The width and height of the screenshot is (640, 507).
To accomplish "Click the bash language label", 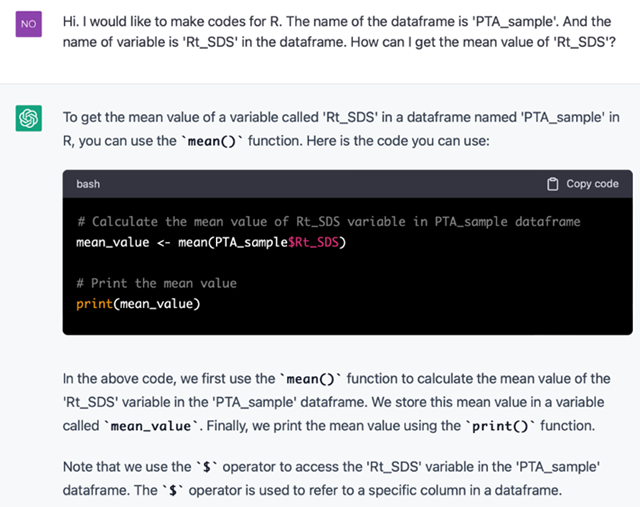I will pos(88,184).
